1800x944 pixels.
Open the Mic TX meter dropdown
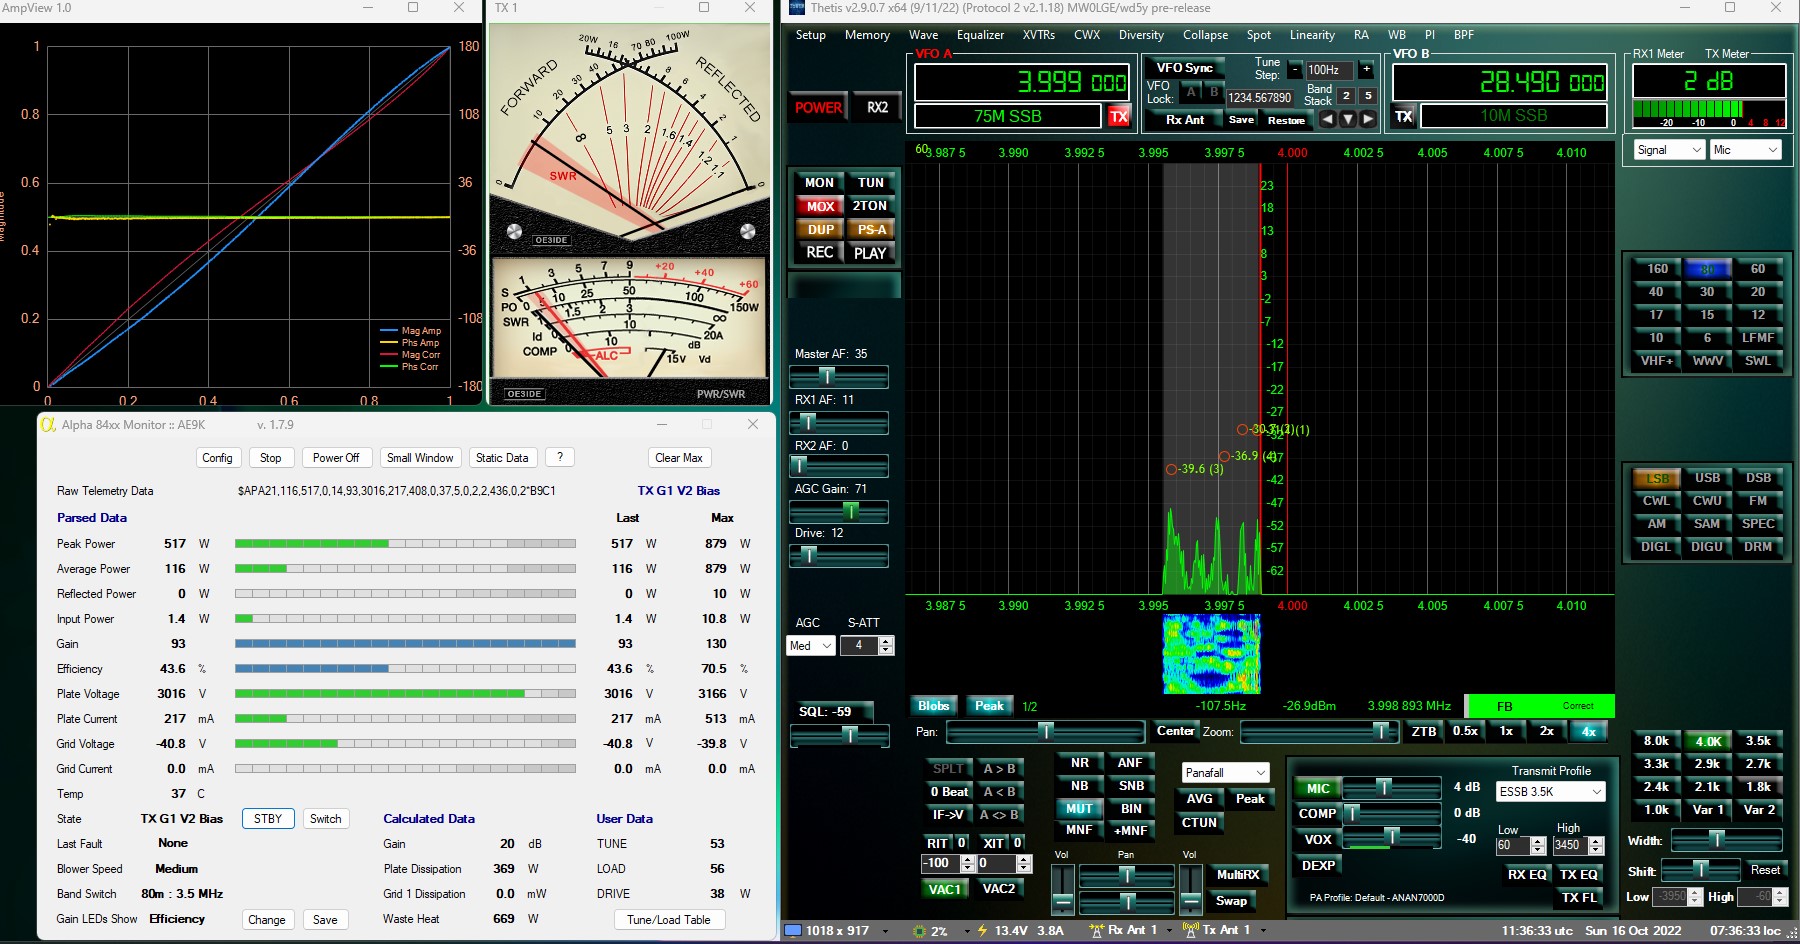coord(1745,150)
